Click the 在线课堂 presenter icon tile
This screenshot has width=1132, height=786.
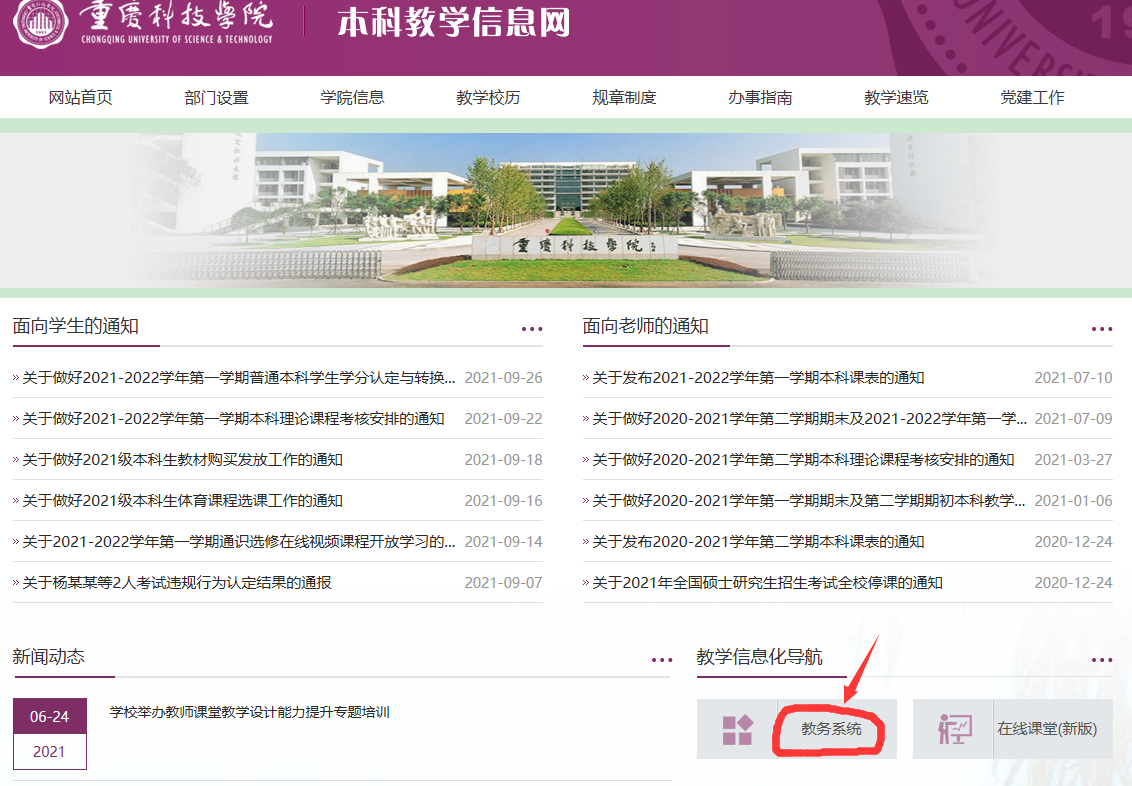pyautogui.click(x=953, y=730)
